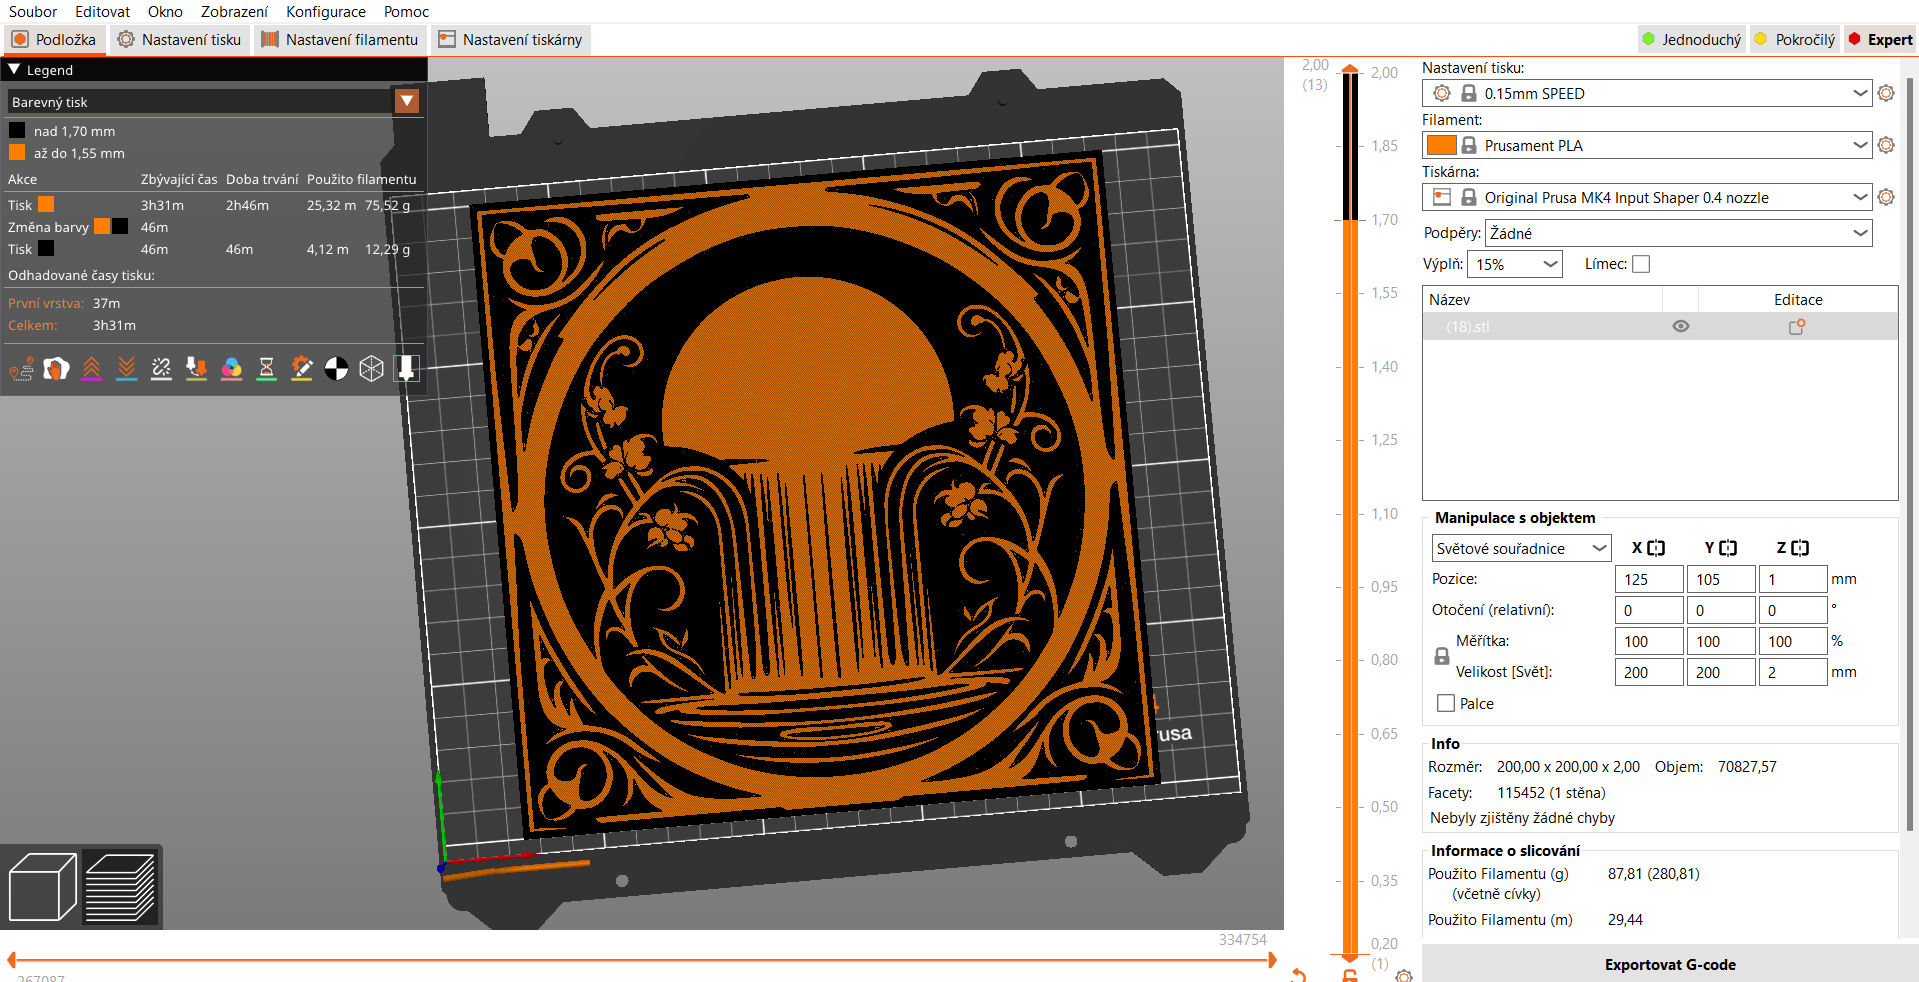Toggle wipe visibility icon with hand
Screen dimensions: 1919x982
tap(57, 369)
